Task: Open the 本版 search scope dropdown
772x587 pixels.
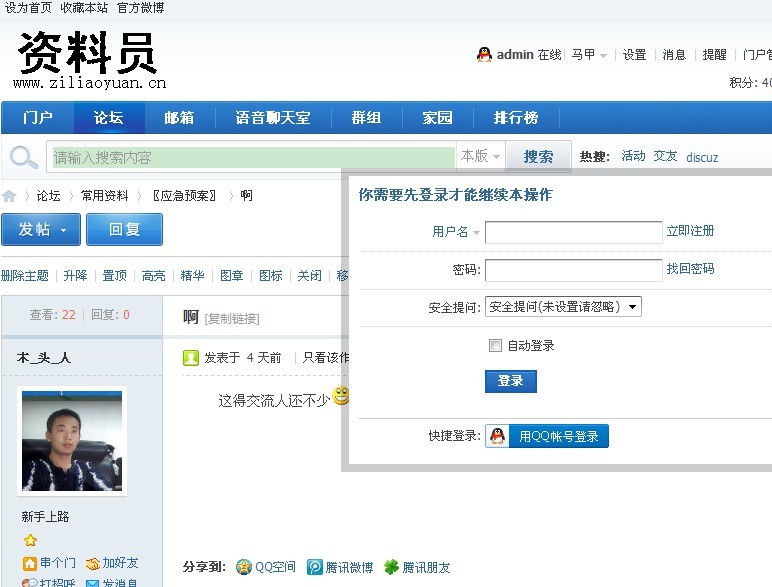Action: coord(480,157)
